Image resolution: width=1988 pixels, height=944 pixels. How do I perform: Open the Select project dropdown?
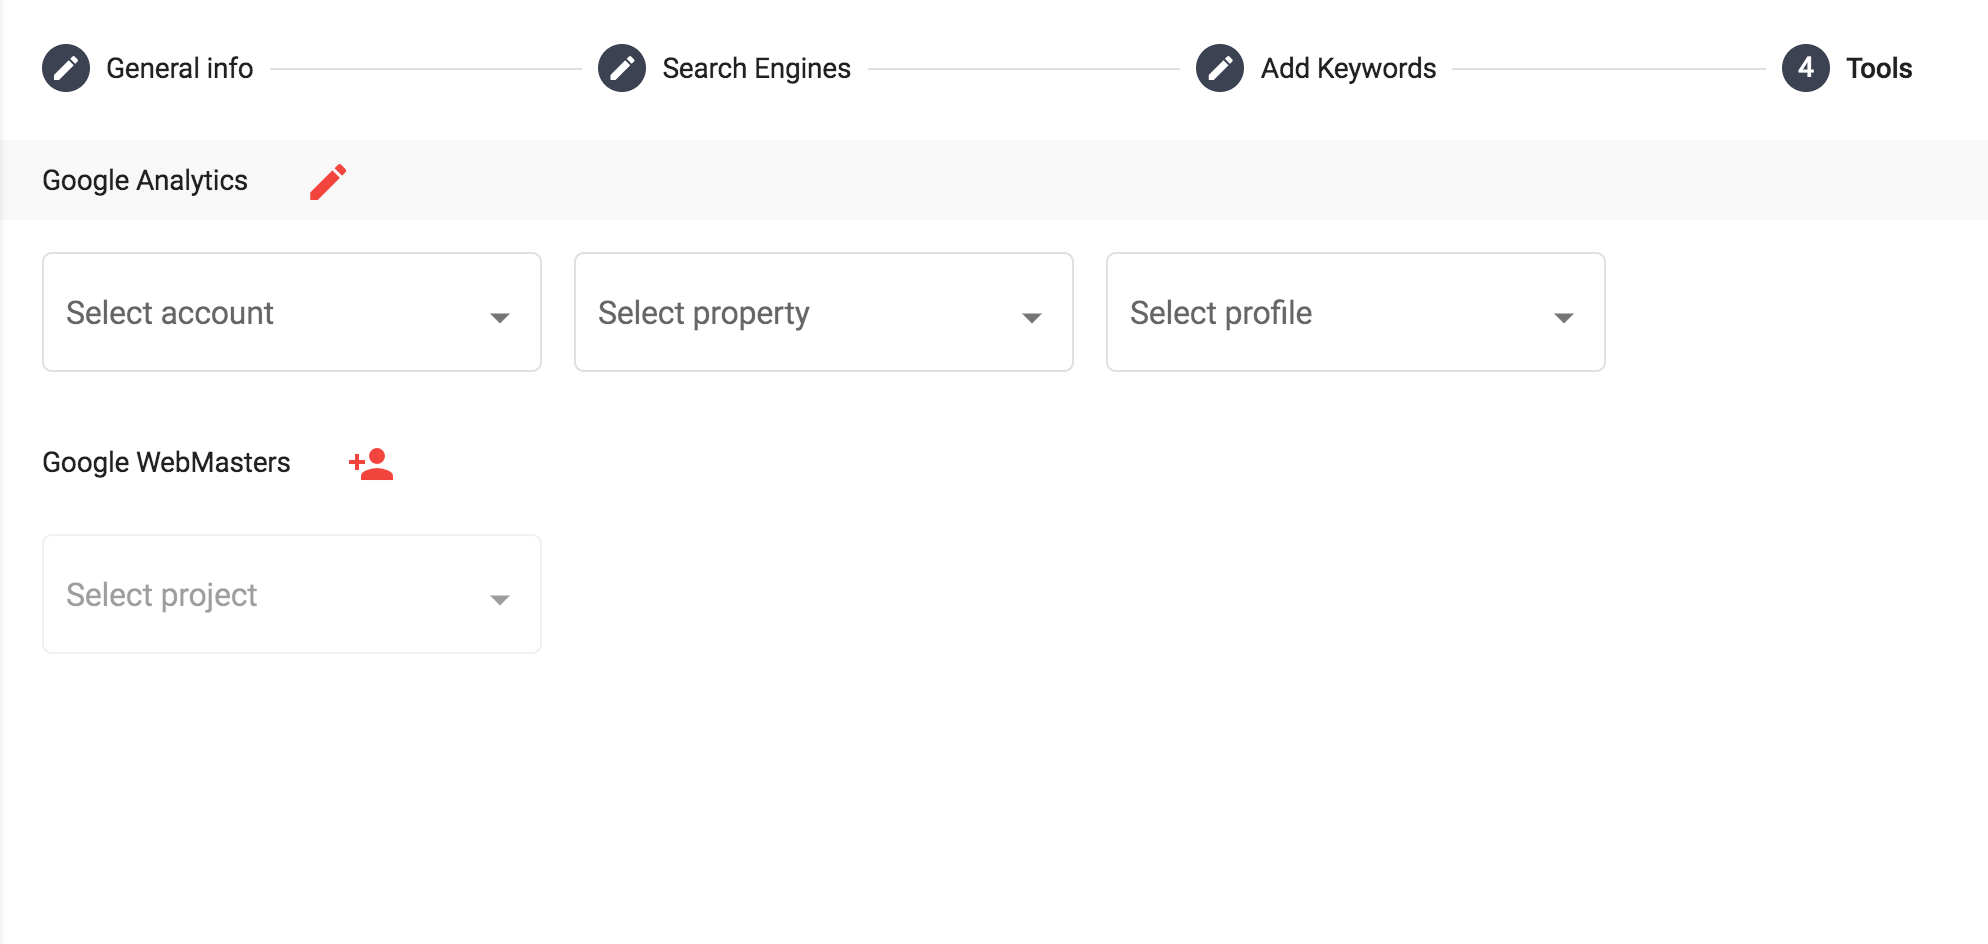pyautogui.click(x=292, y=594)
